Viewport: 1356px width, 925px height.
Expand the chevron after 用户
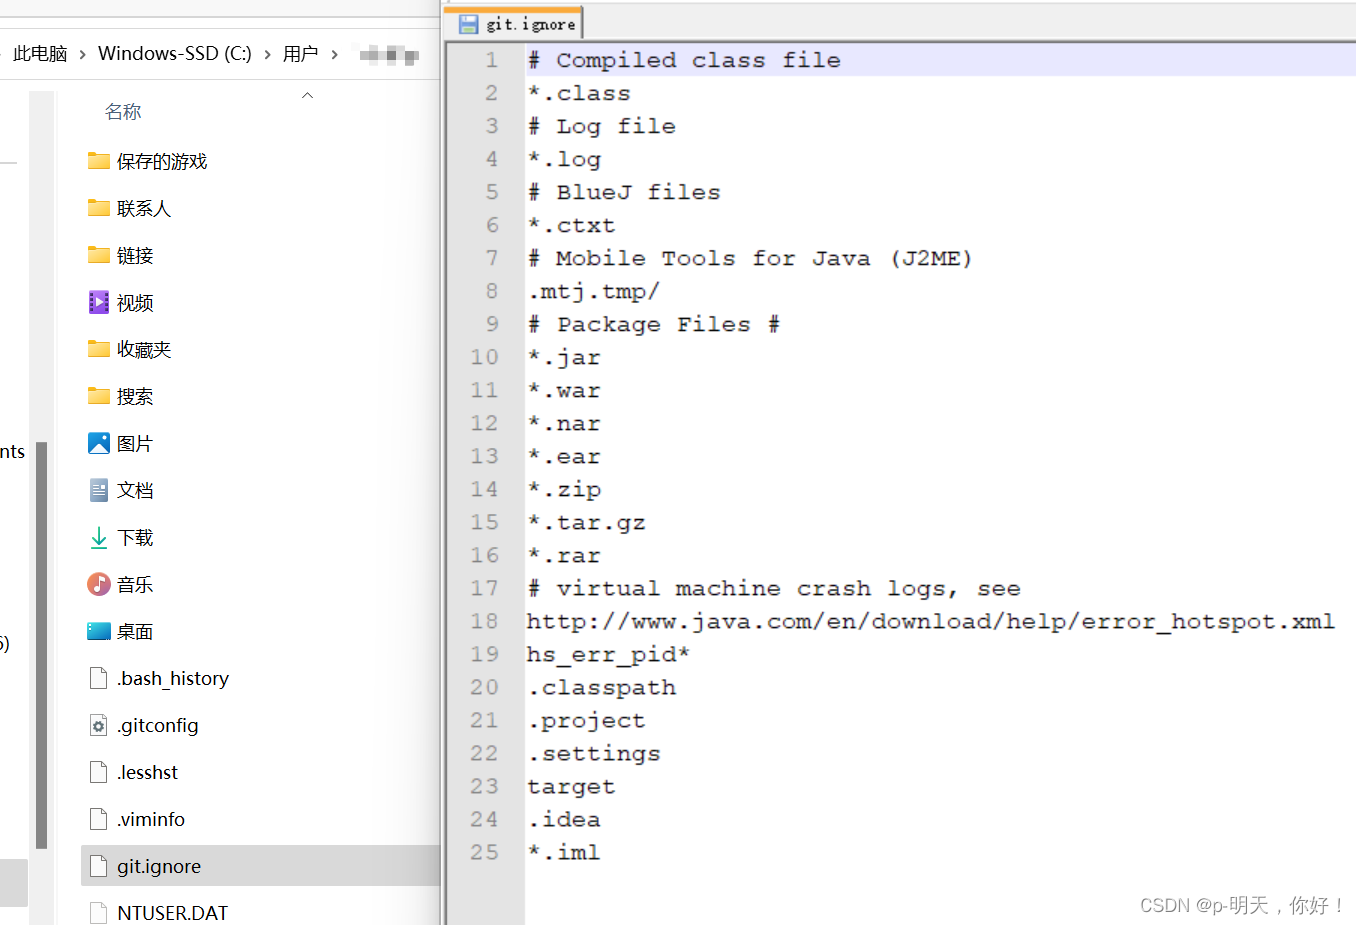(334, 54)
